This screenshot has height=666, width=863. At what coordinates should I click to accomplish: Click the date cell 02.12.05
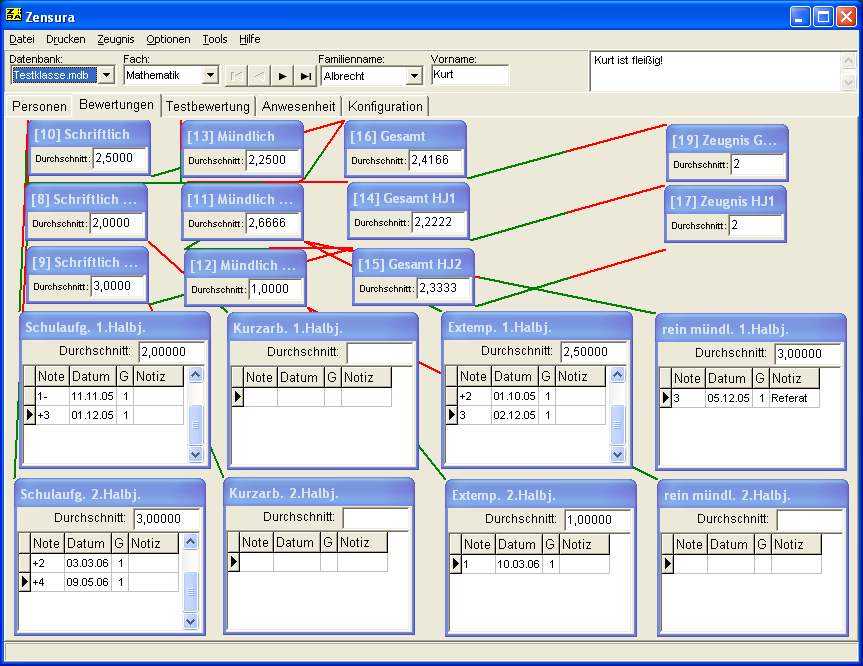[x=514, y=415]
